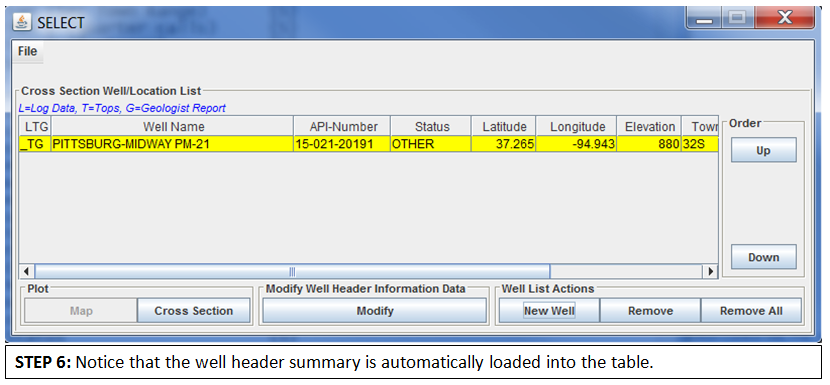Click the Java icon in SELECT title bar
Viewport: 830px width, 385px height.
pyautogui.click(x=22, y=23)
